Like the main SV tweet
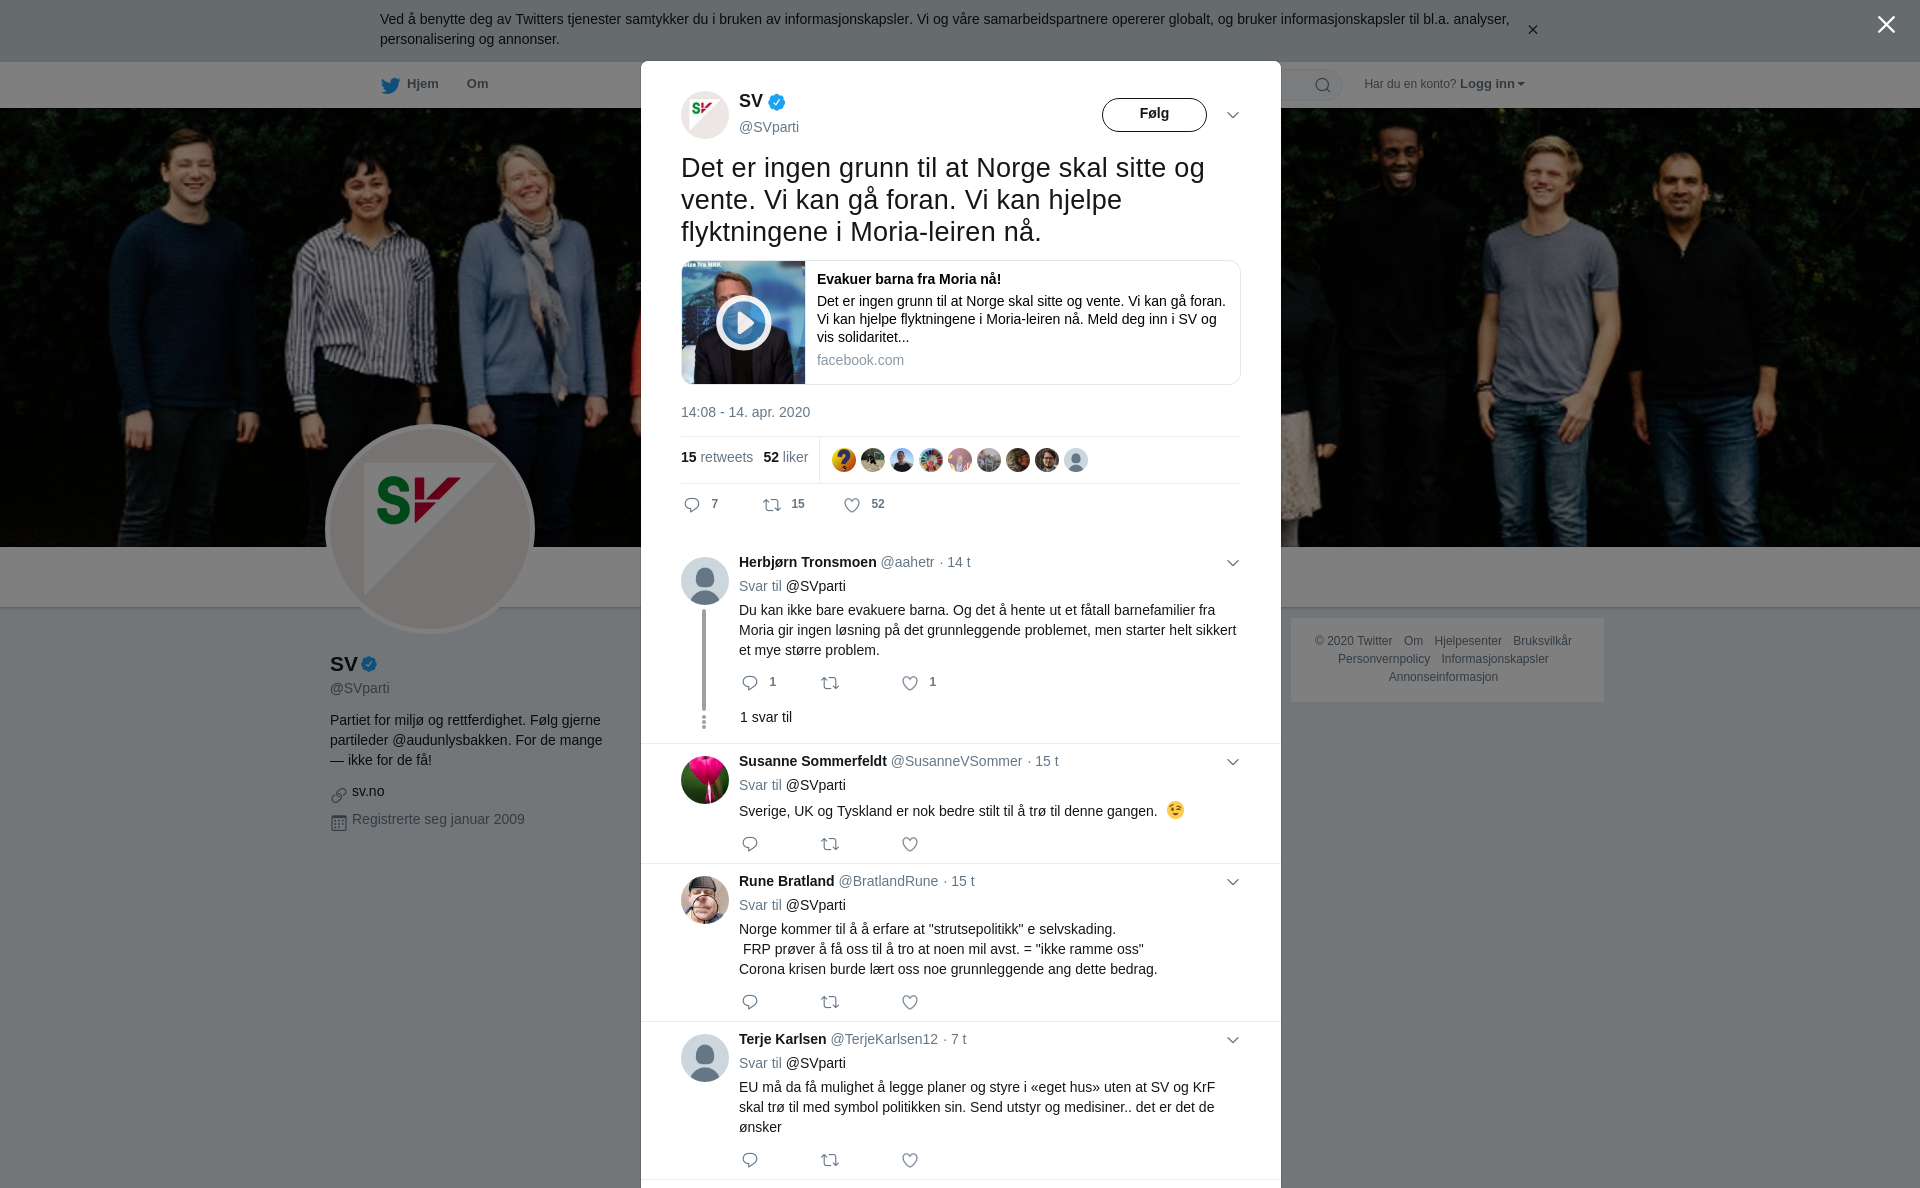 (852, 505)
